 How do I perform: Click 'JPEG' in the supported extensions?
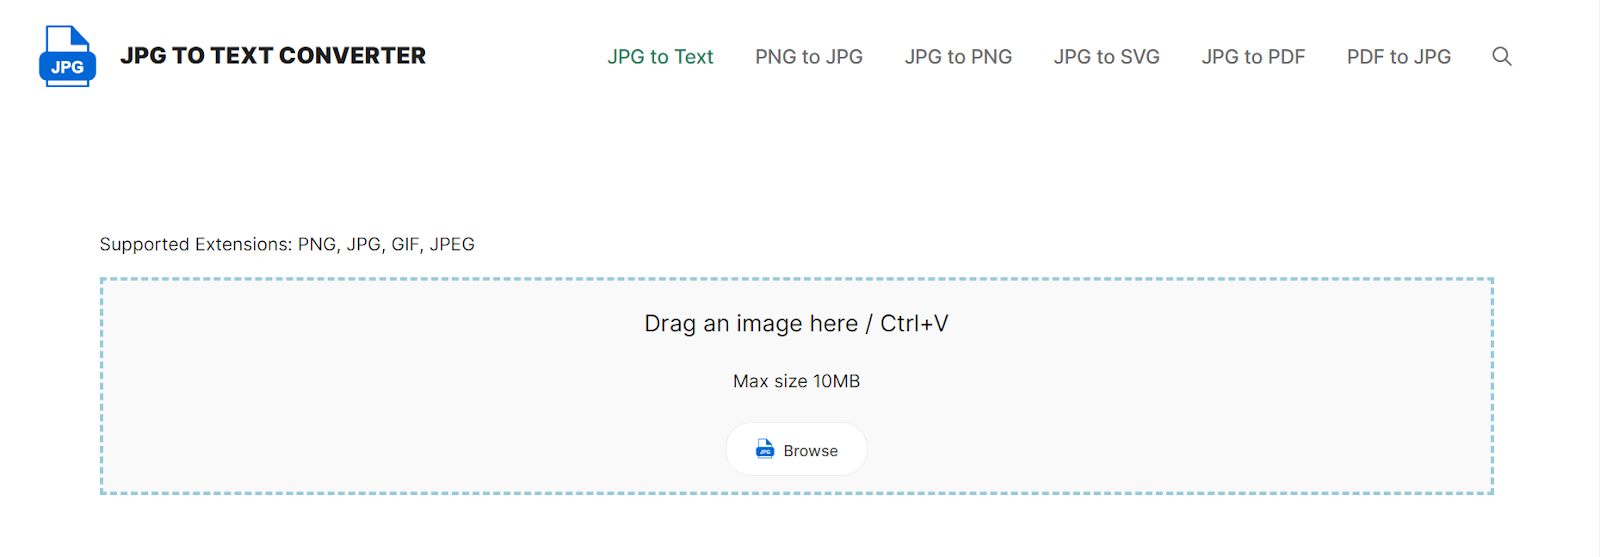click(x=452, y=244)
